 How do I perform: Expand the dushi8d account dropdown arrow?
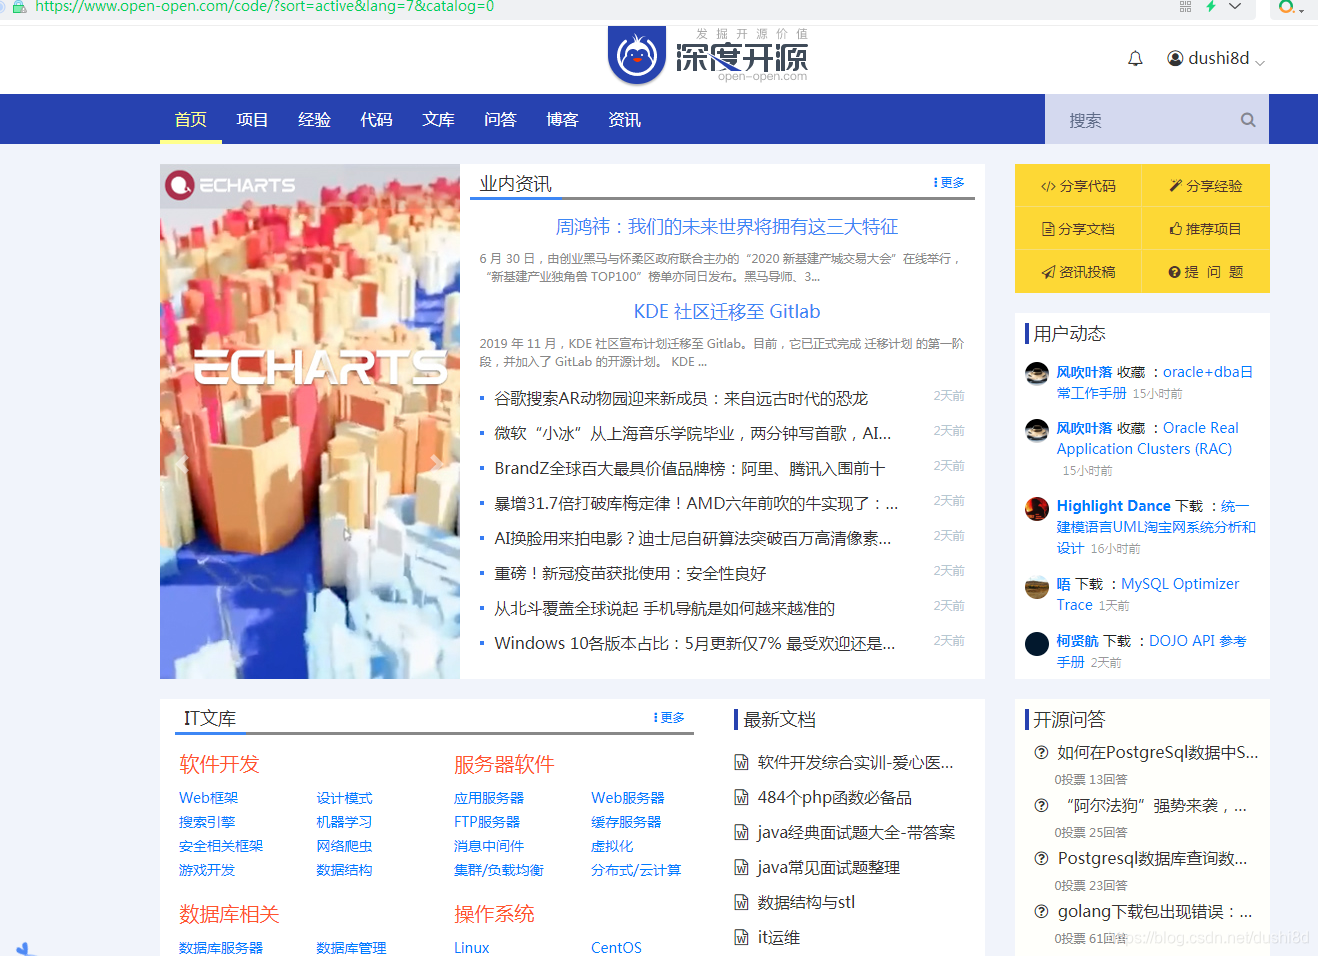(1260, 63)
